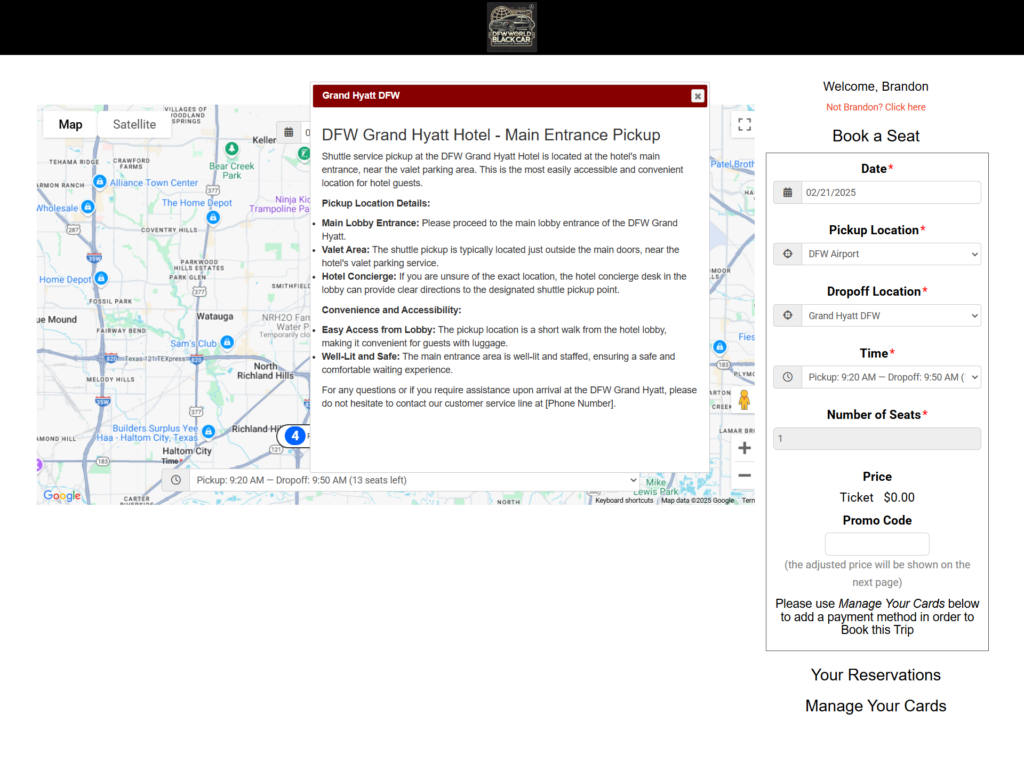Expand the Time dropdown in the booking form

point(891,377)
